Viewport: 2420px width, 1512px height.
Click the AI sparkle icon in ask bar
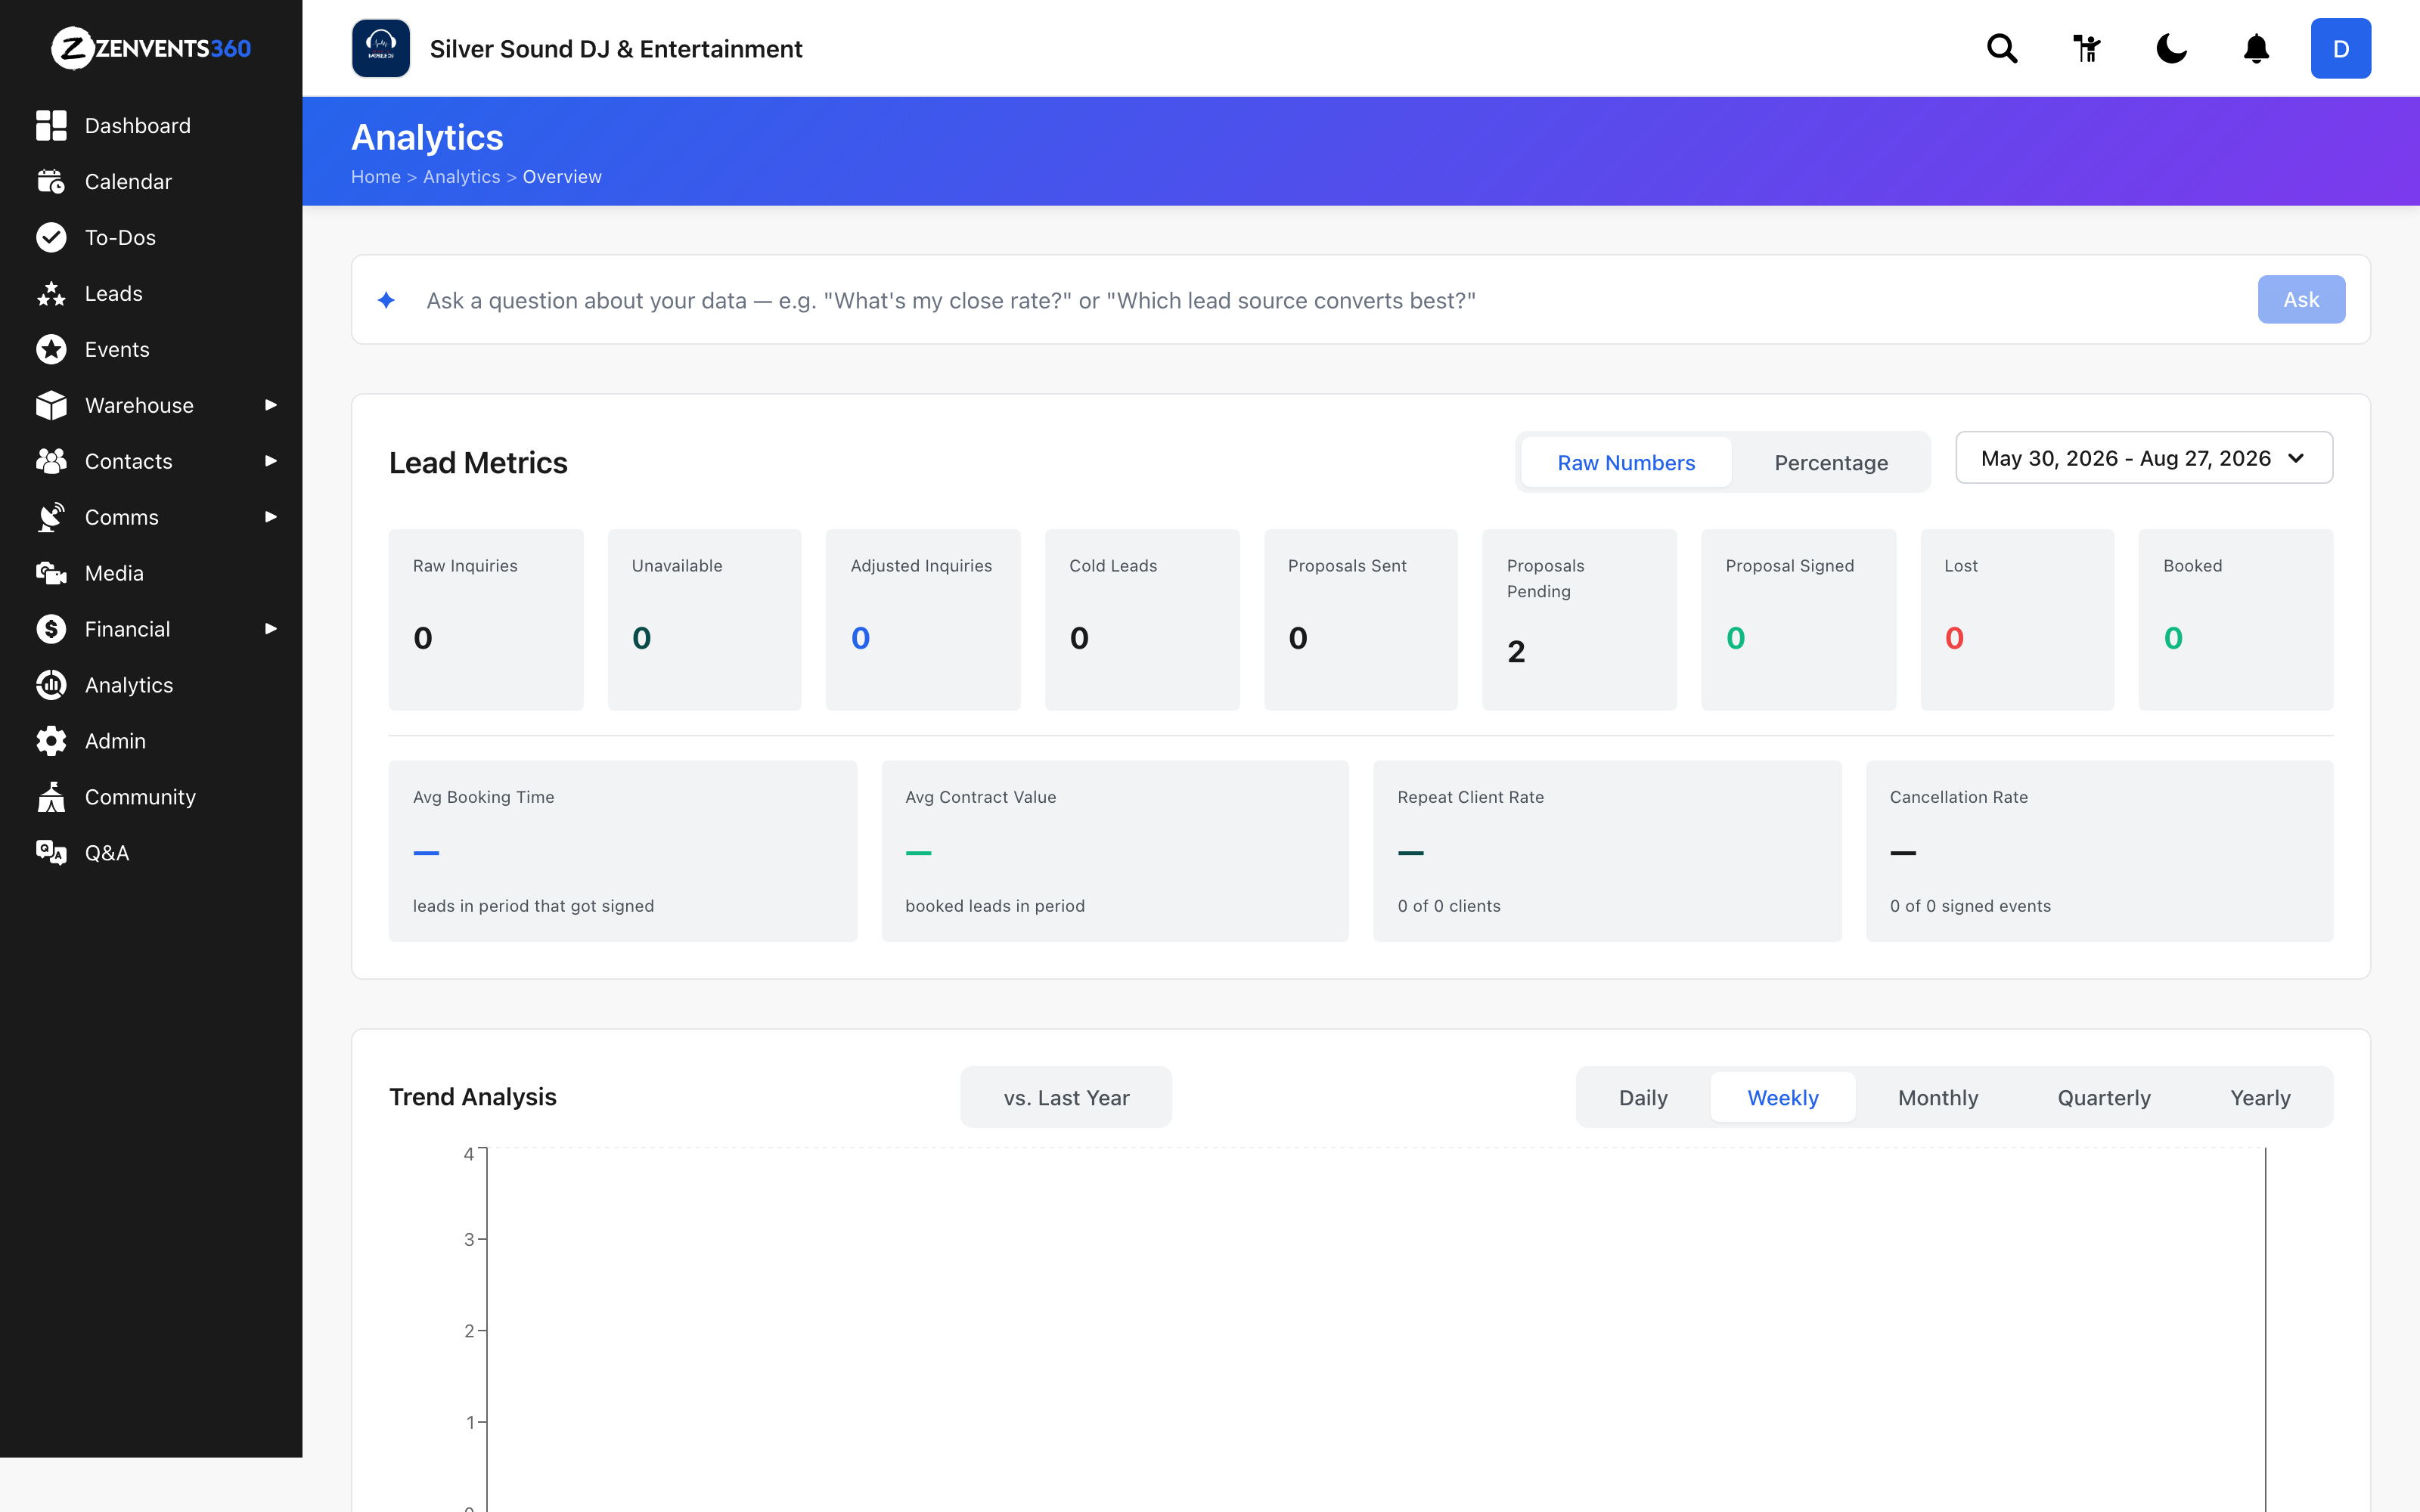click(387, 300)
